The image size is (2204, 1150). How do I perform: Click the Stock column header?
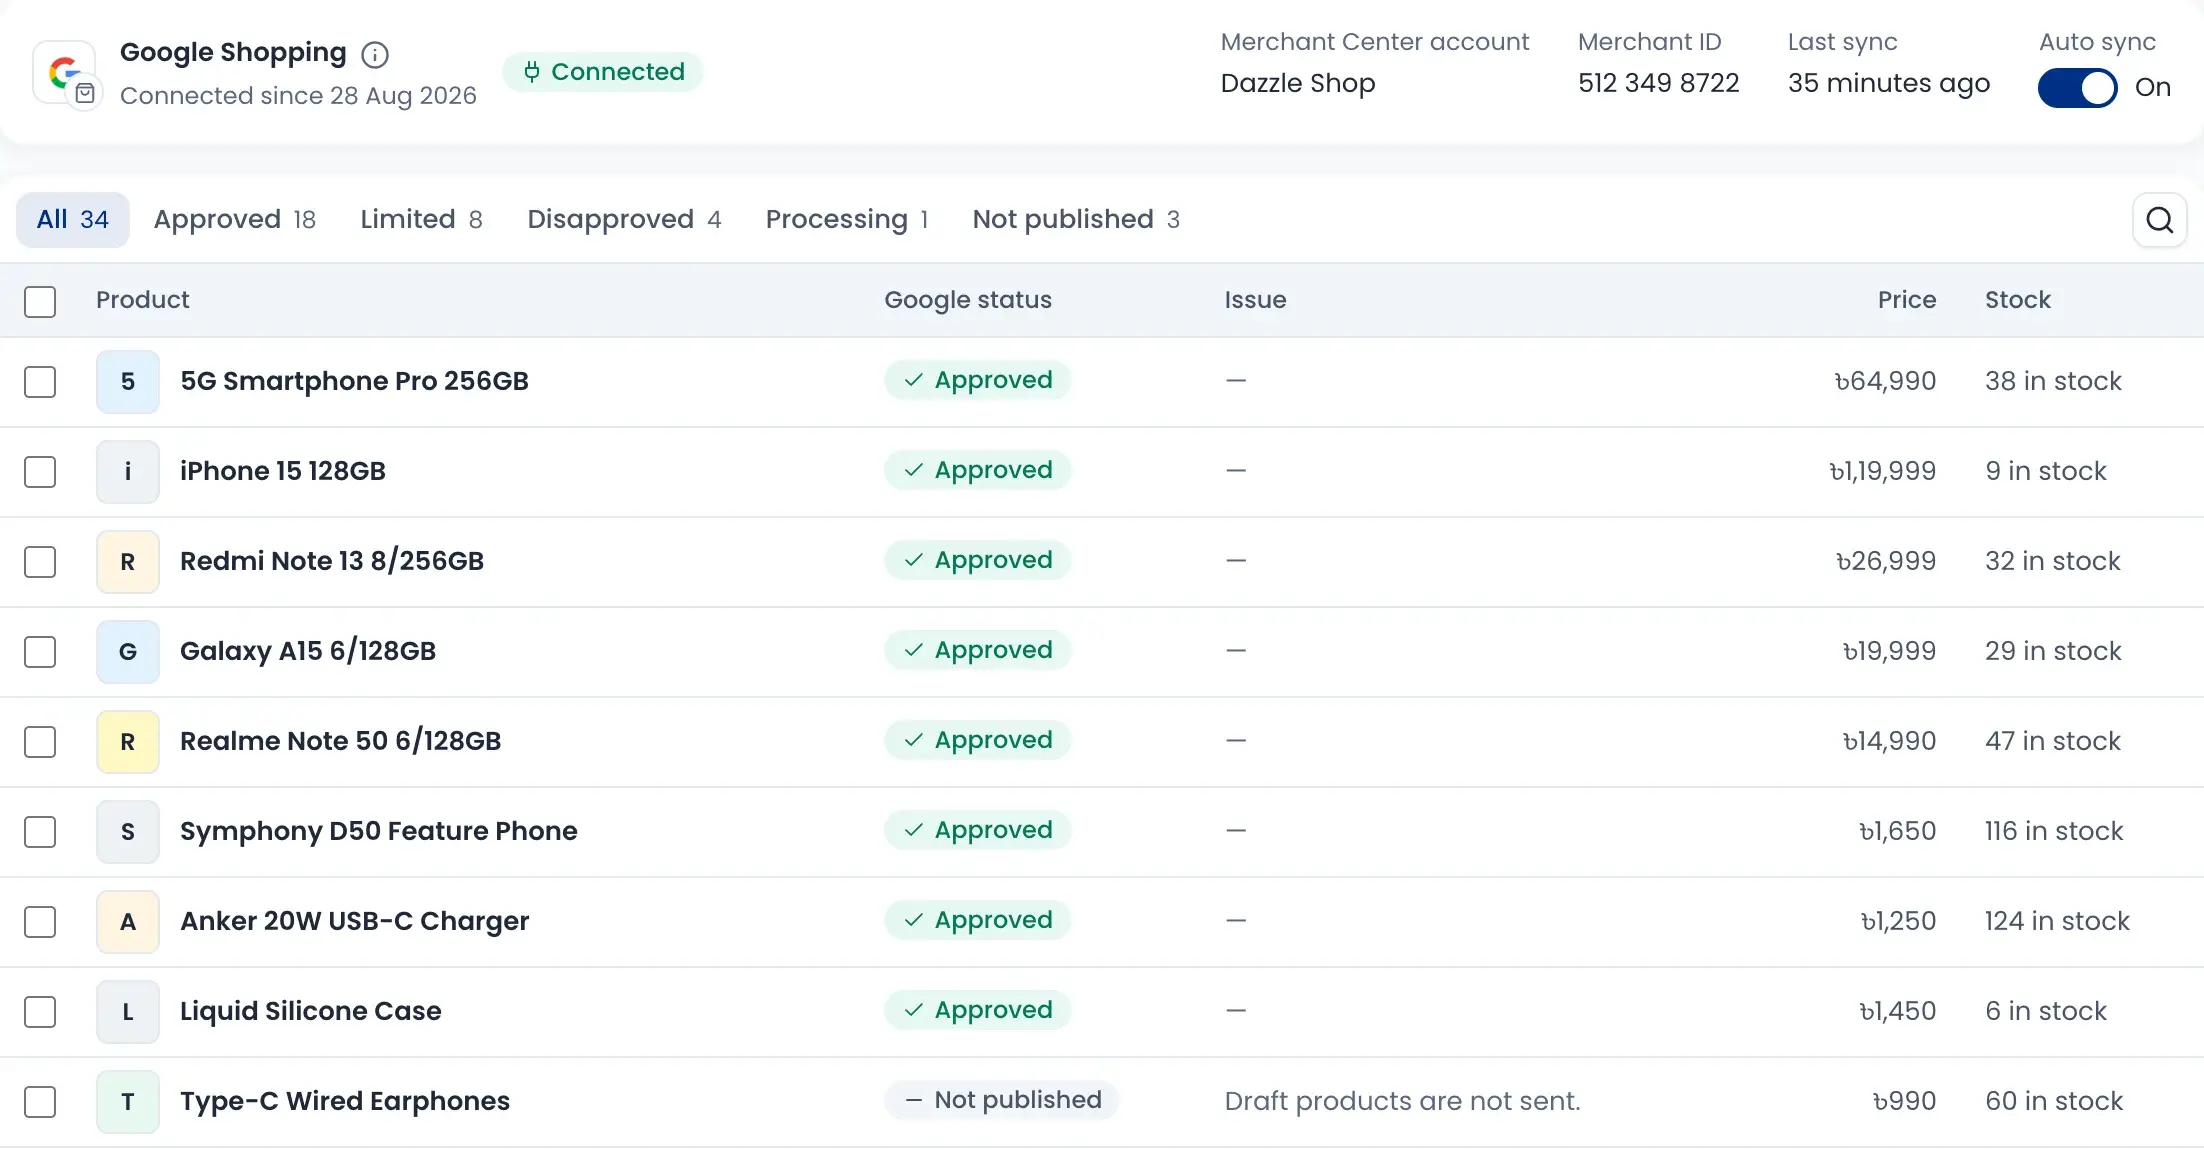click(2018, 300)
